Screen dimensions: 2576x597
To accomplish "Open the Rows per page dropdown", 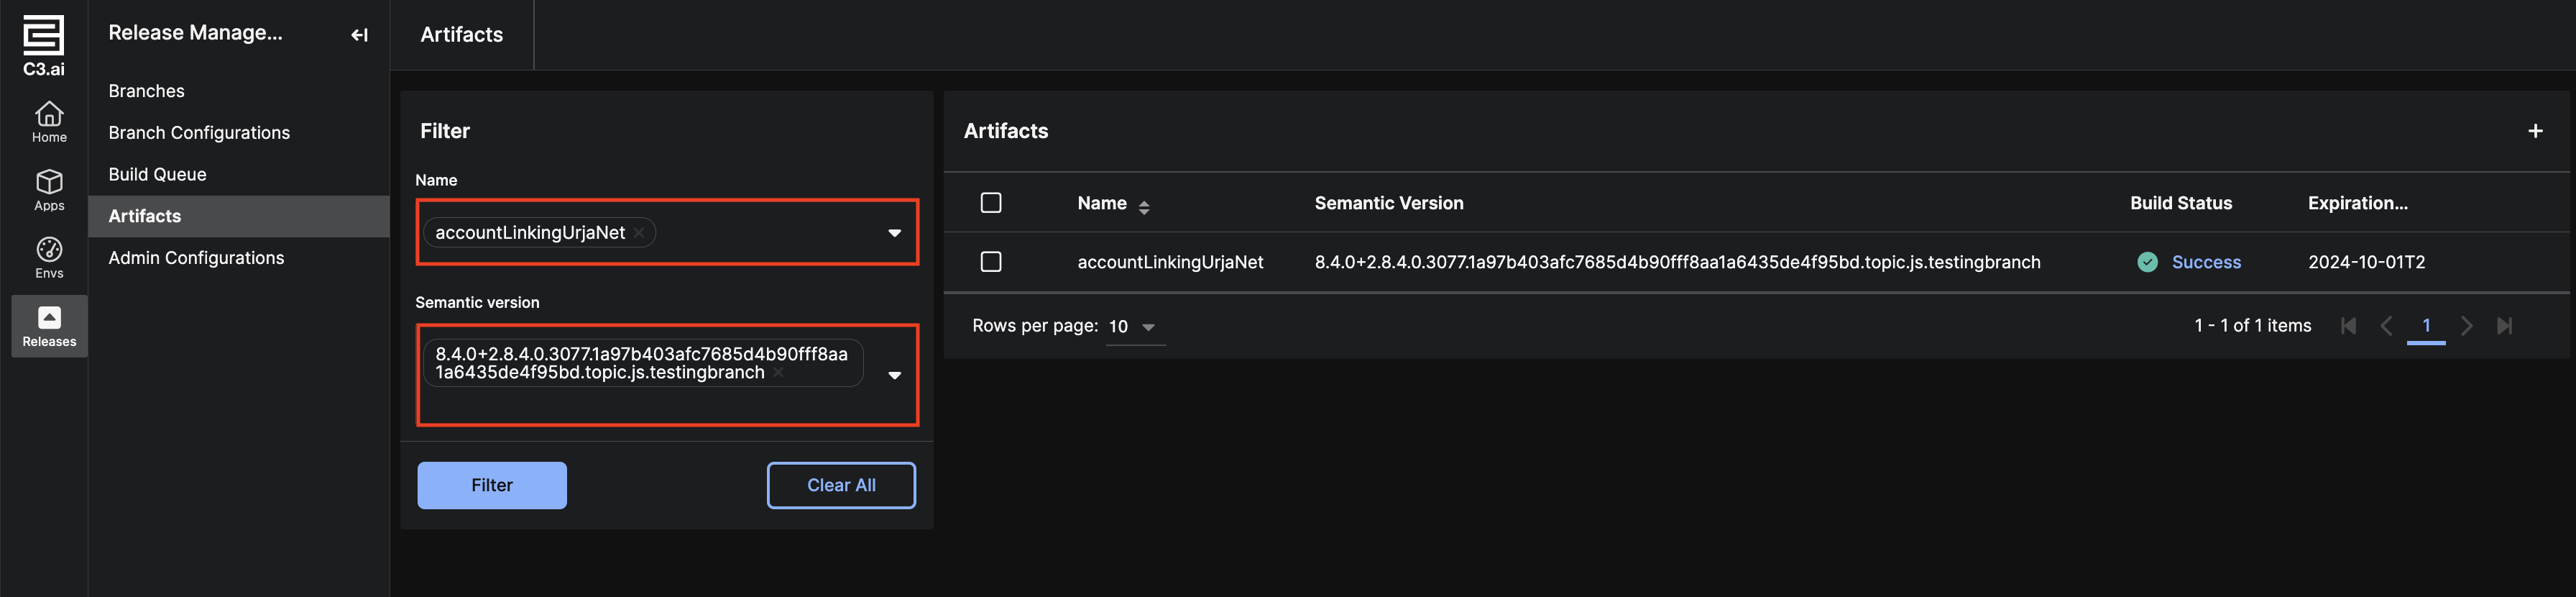I will pos(1147,327).
